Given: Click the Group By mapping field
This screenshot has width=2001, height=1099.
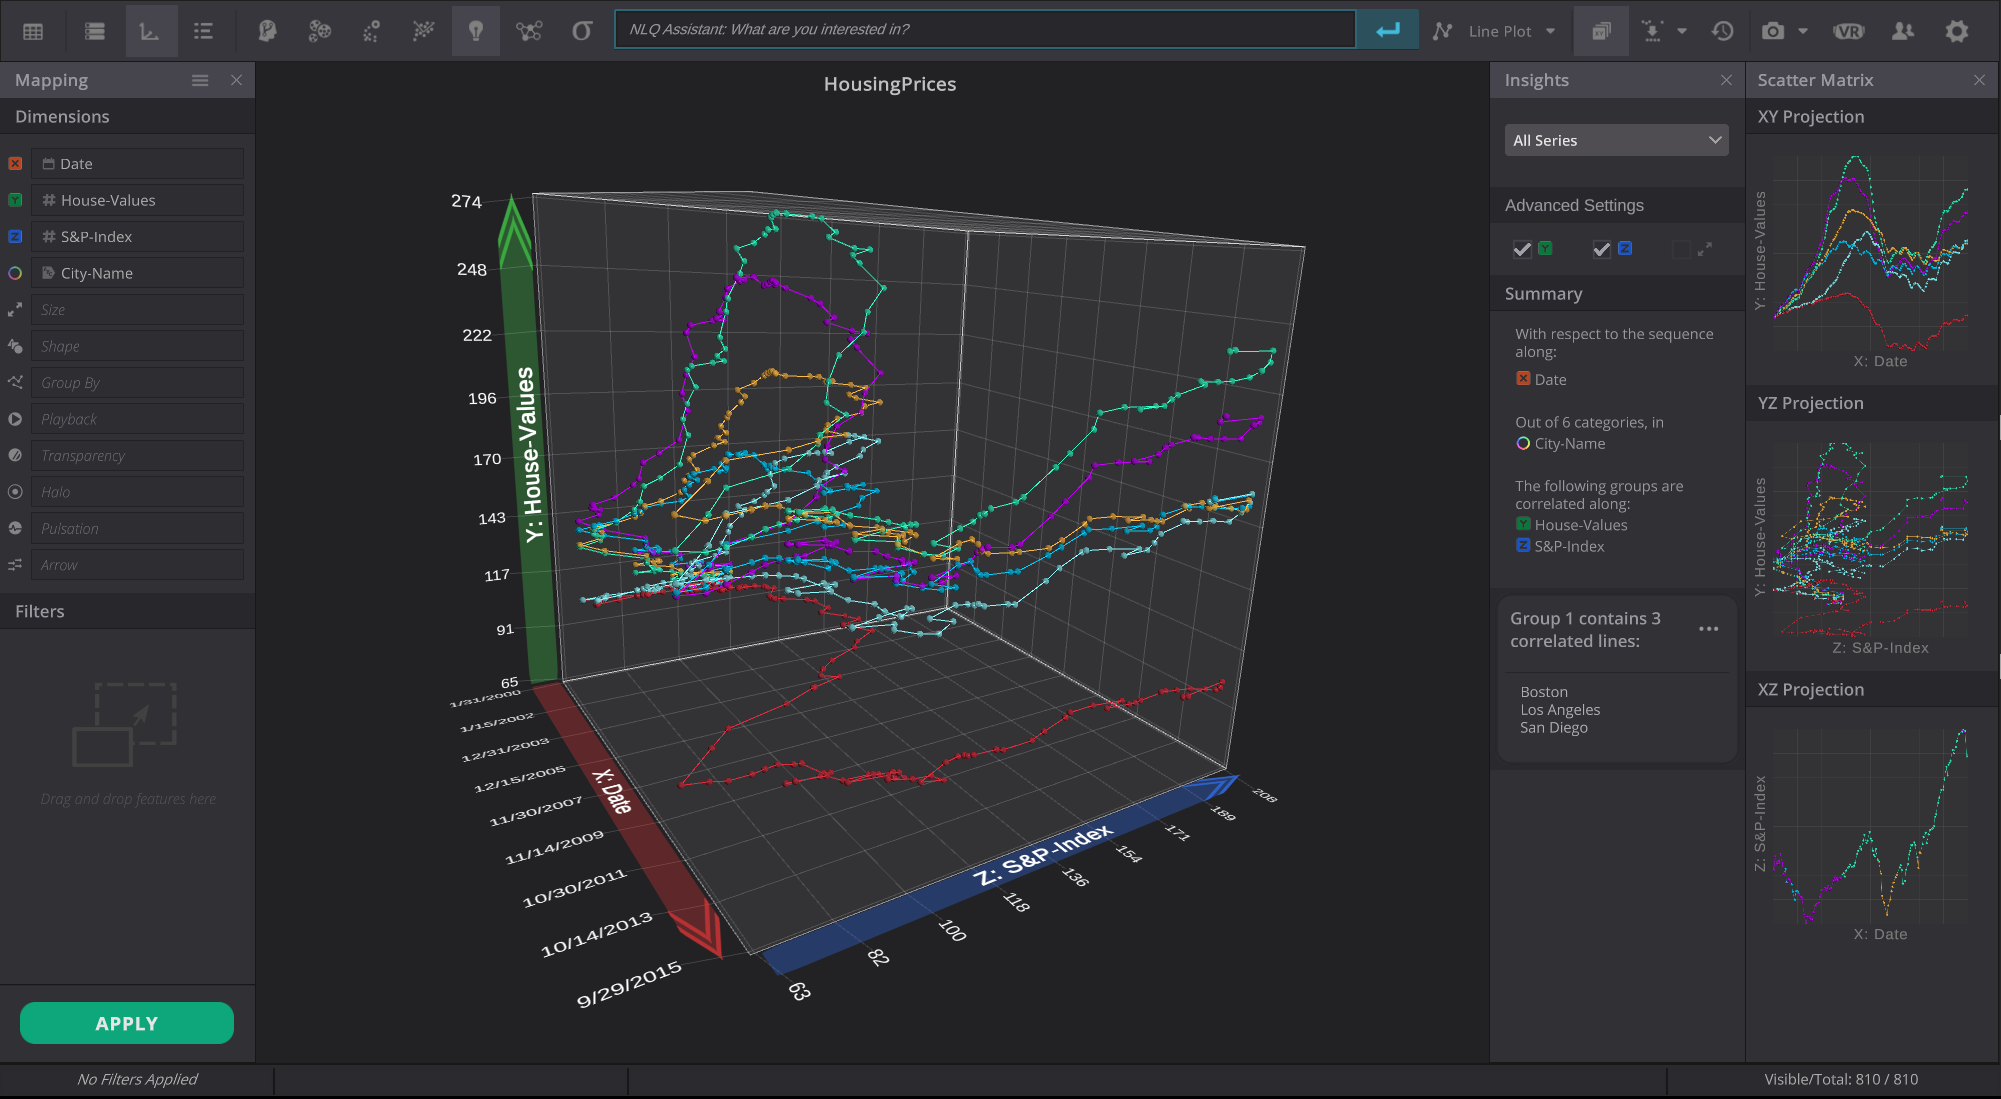Looking at the screenshot, I should coord(137,383).
